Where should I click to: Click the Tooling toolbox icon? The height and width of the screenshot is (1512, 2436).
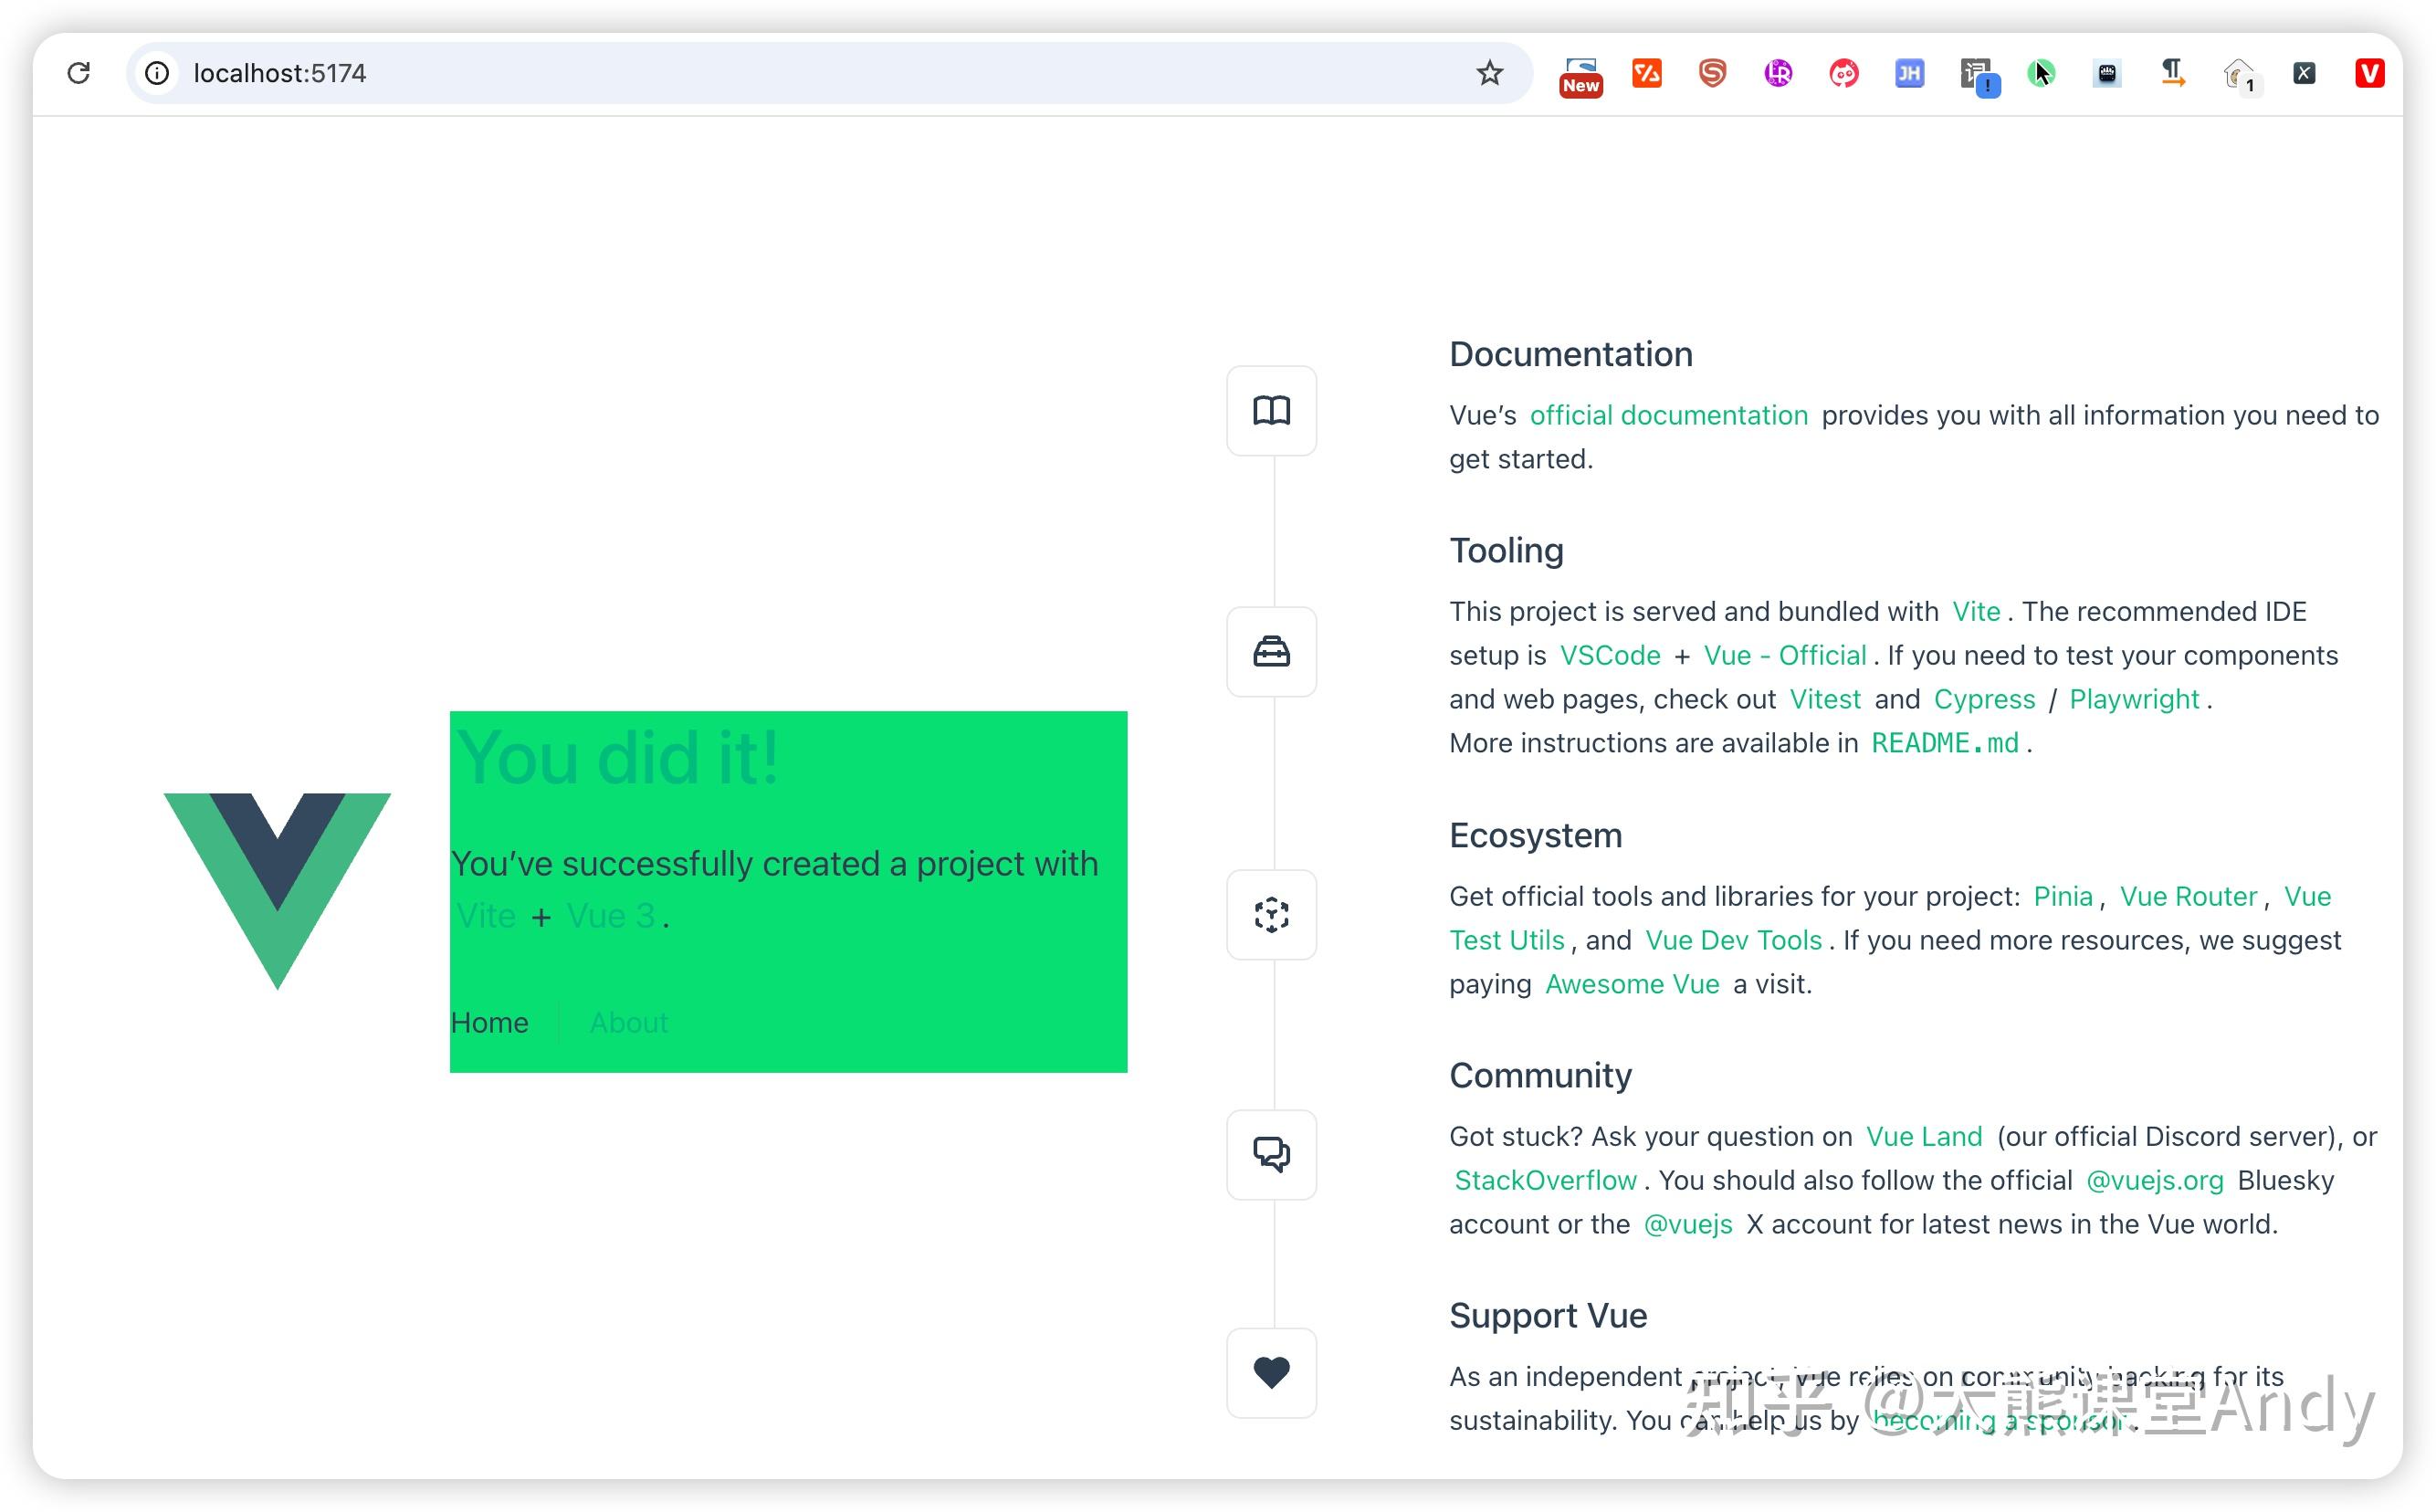coord(1270,652)
